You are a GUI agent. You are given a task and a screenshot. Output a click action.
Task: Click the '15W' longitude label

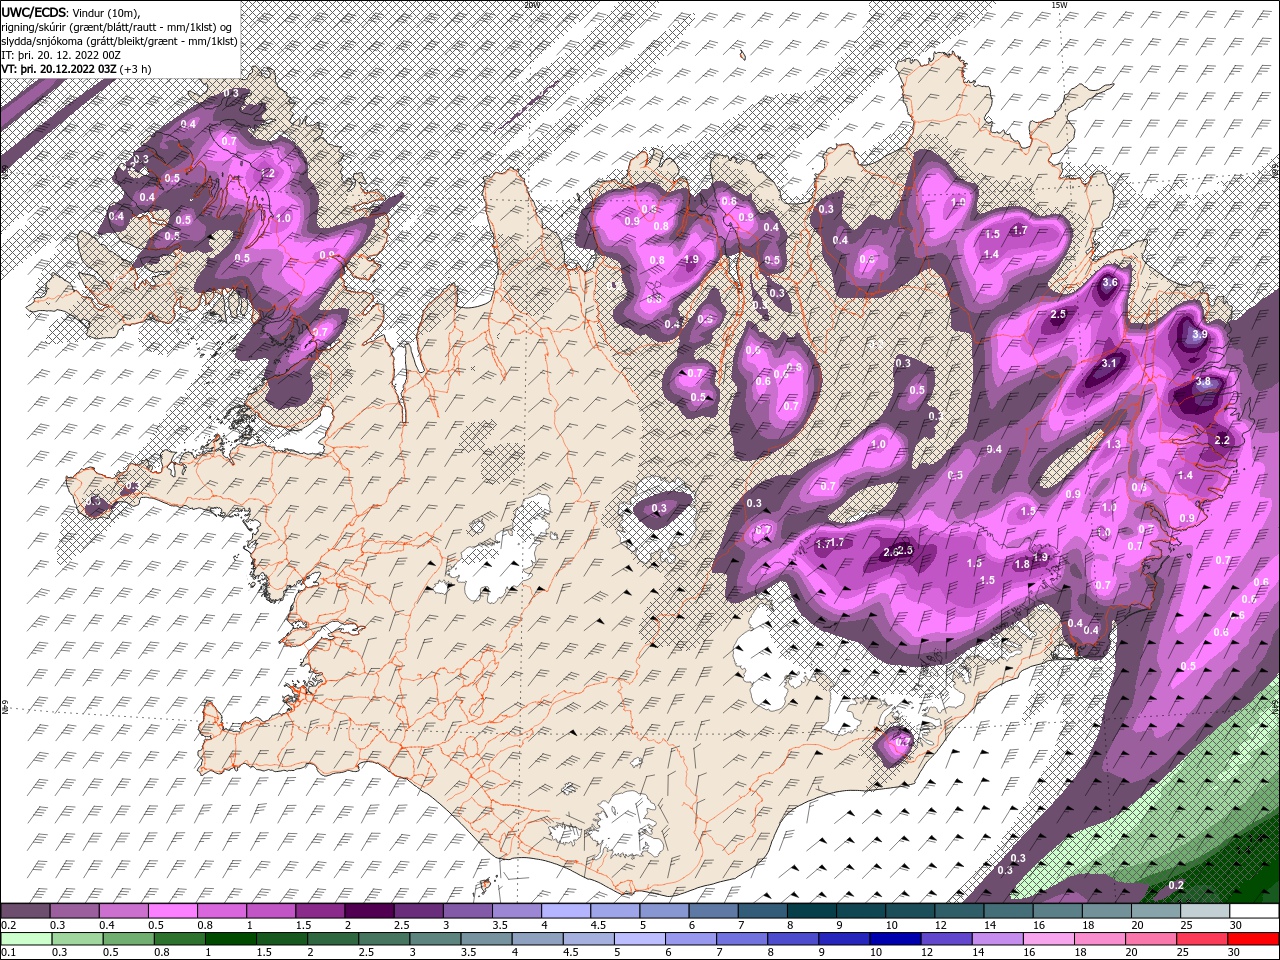coord(1059,4)
